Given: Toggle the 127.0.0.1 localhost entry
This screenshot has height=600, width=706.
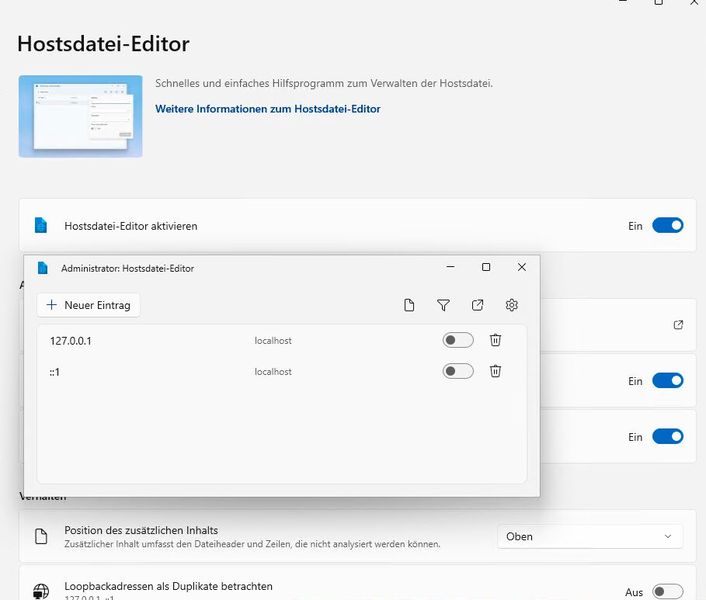Looking at the screenshot, I should [457, 340].
